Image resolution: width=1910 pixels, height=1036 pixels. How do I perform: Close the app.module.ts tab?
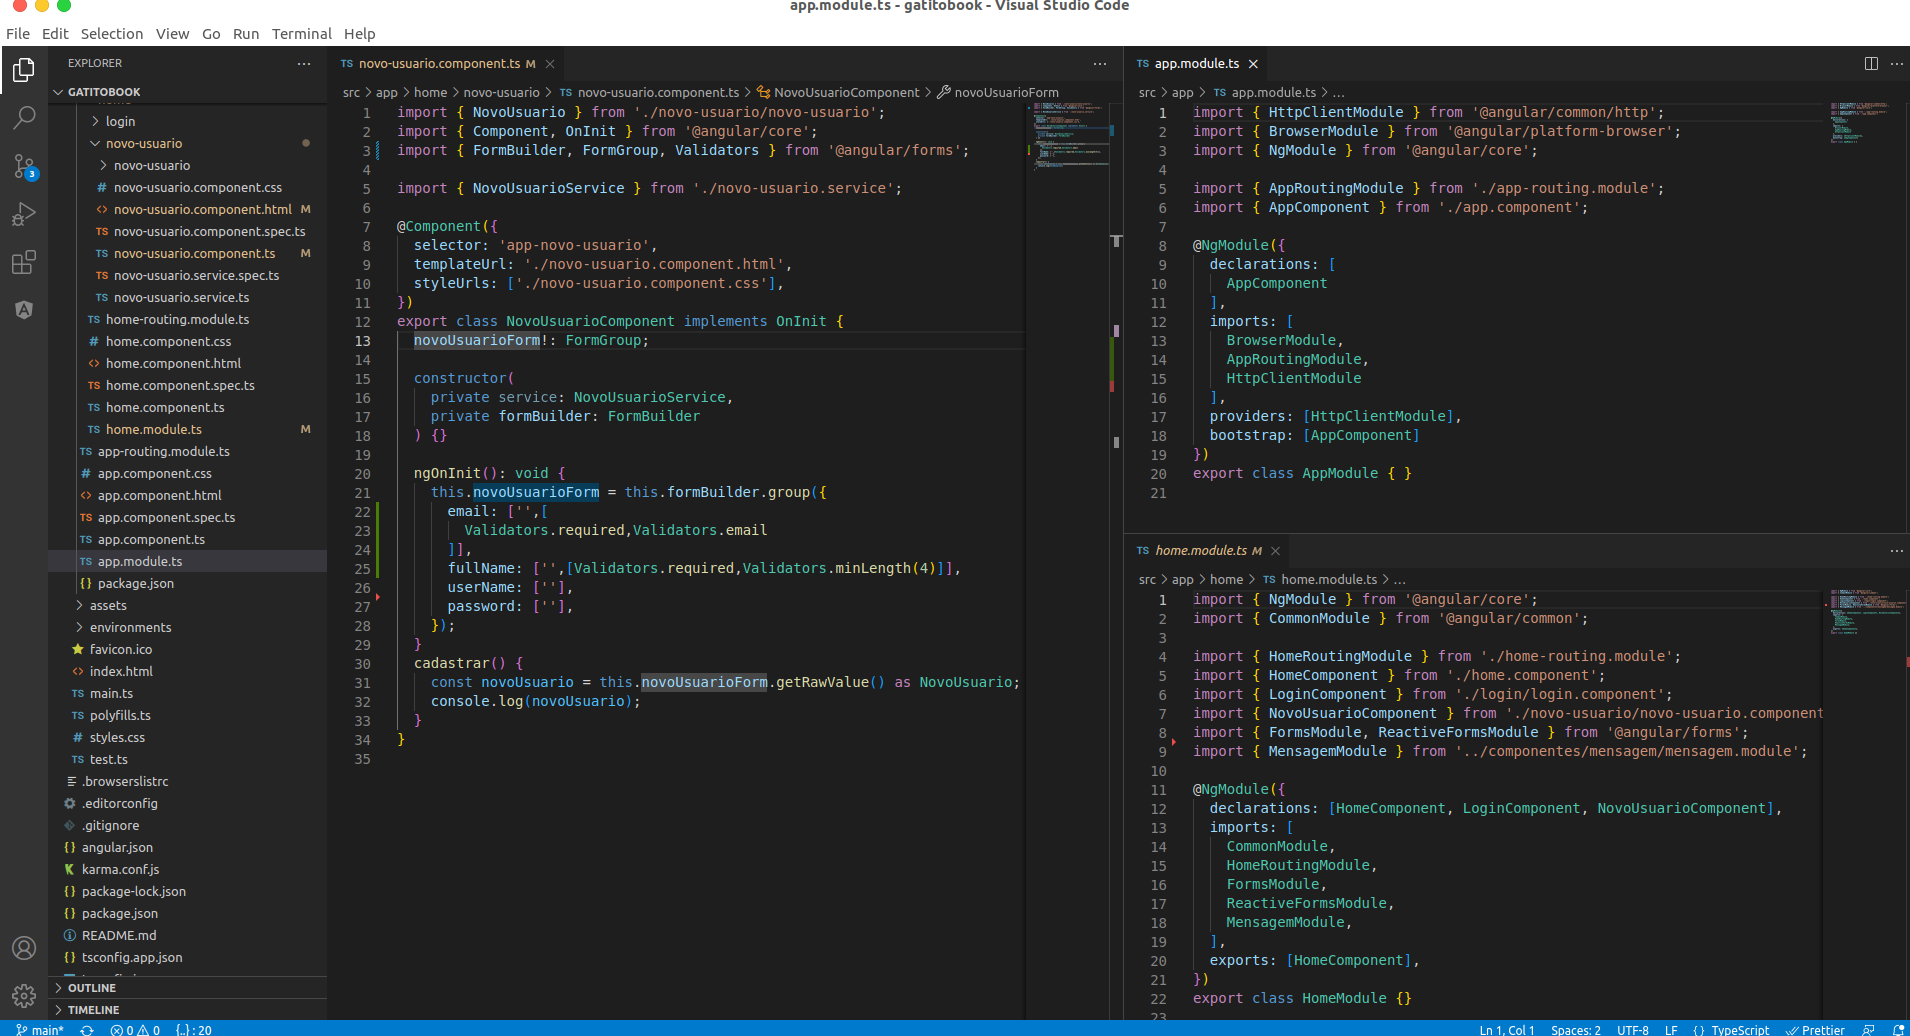(1252, 64)
